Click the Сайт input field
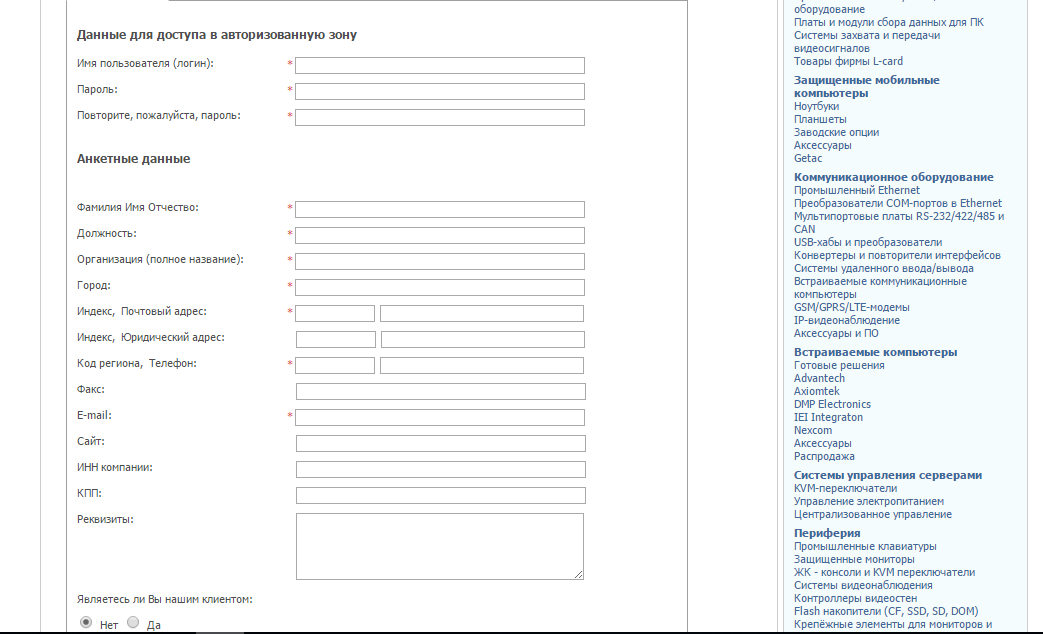 440,443
